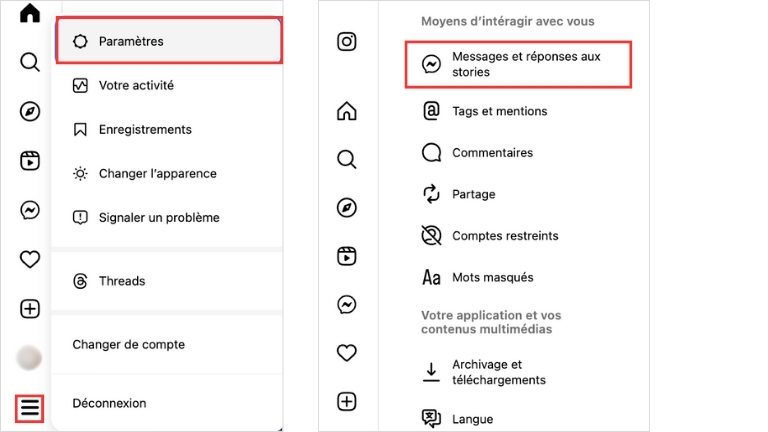The height and width of the screenshot is (432, 768).
Task: Click the blurred profile avatar in the sidebar
Action: pos(30,357)
